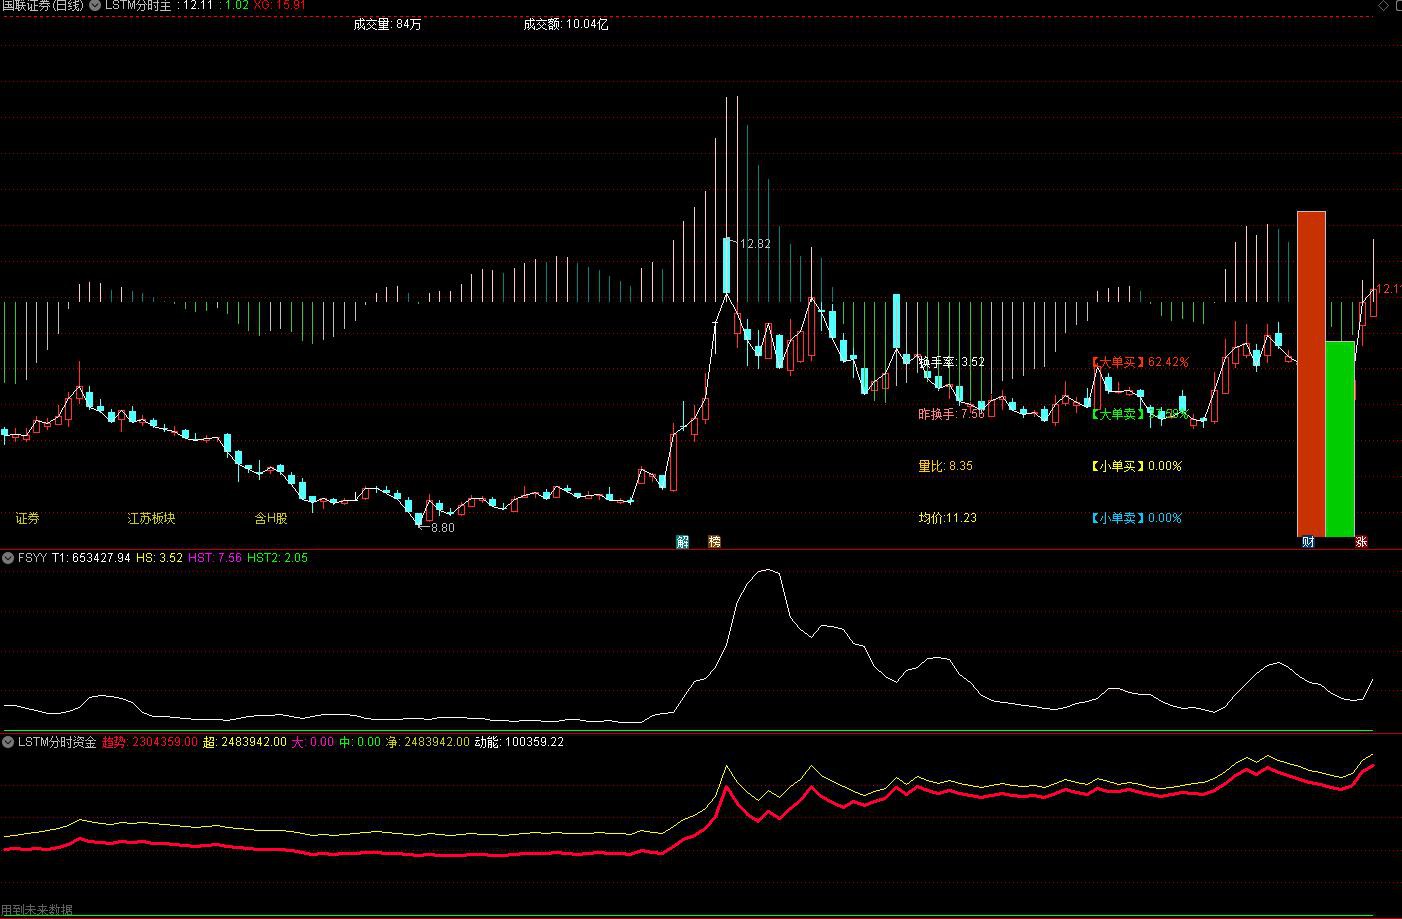Click the 换手率: 3.52 label
The width and height of the screenshot is (1402, 919).
(952, 362)
